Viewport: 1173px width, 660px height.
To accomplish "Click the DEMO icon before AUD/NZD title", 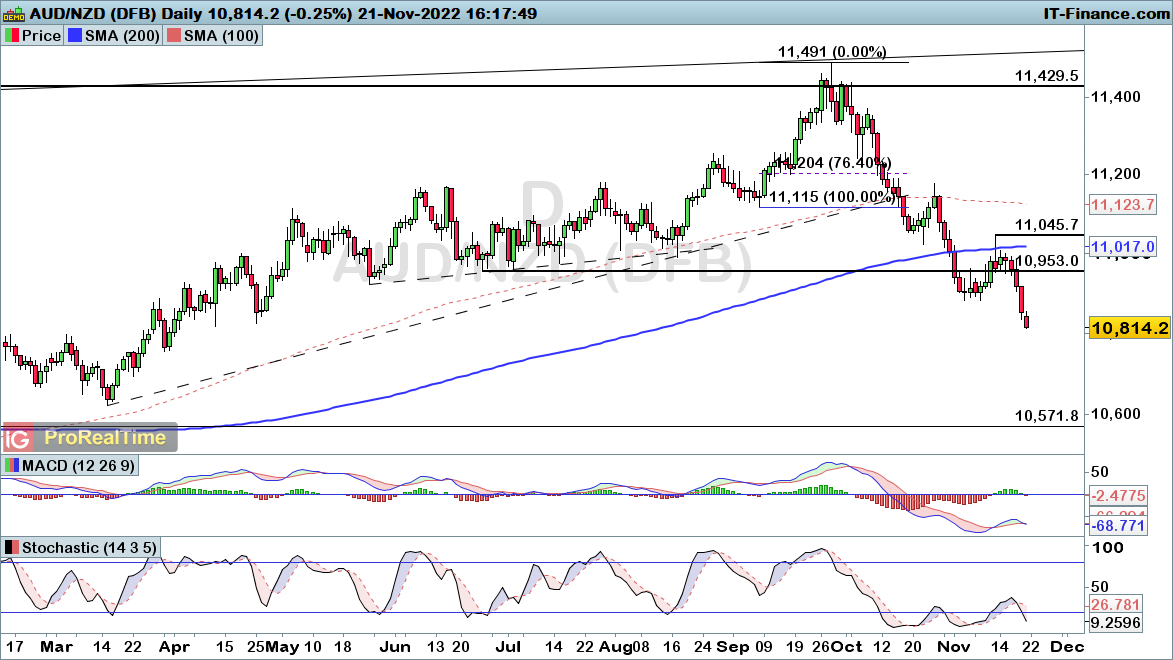I will tap(13, 13).
